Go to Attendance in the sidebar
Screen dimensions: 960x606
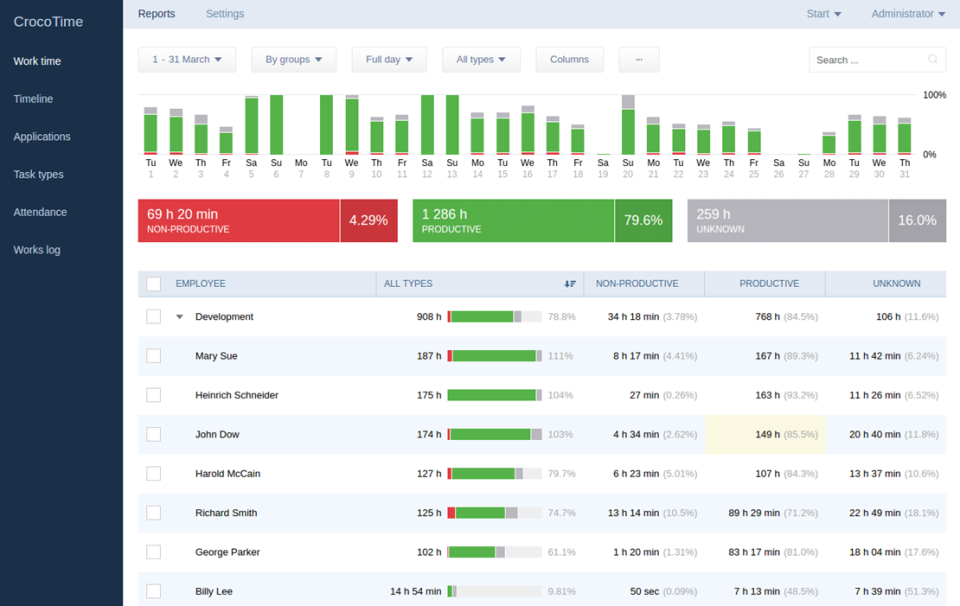click(40, 212)
